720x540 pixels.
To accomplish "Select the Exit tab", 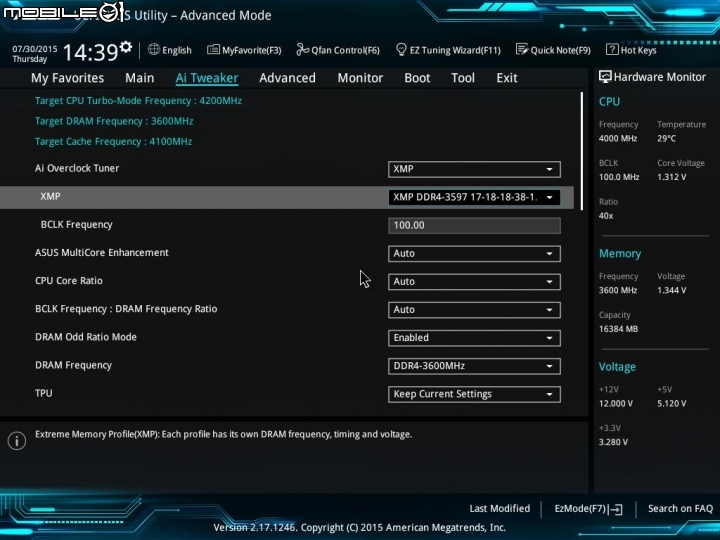I will (507, 78).
